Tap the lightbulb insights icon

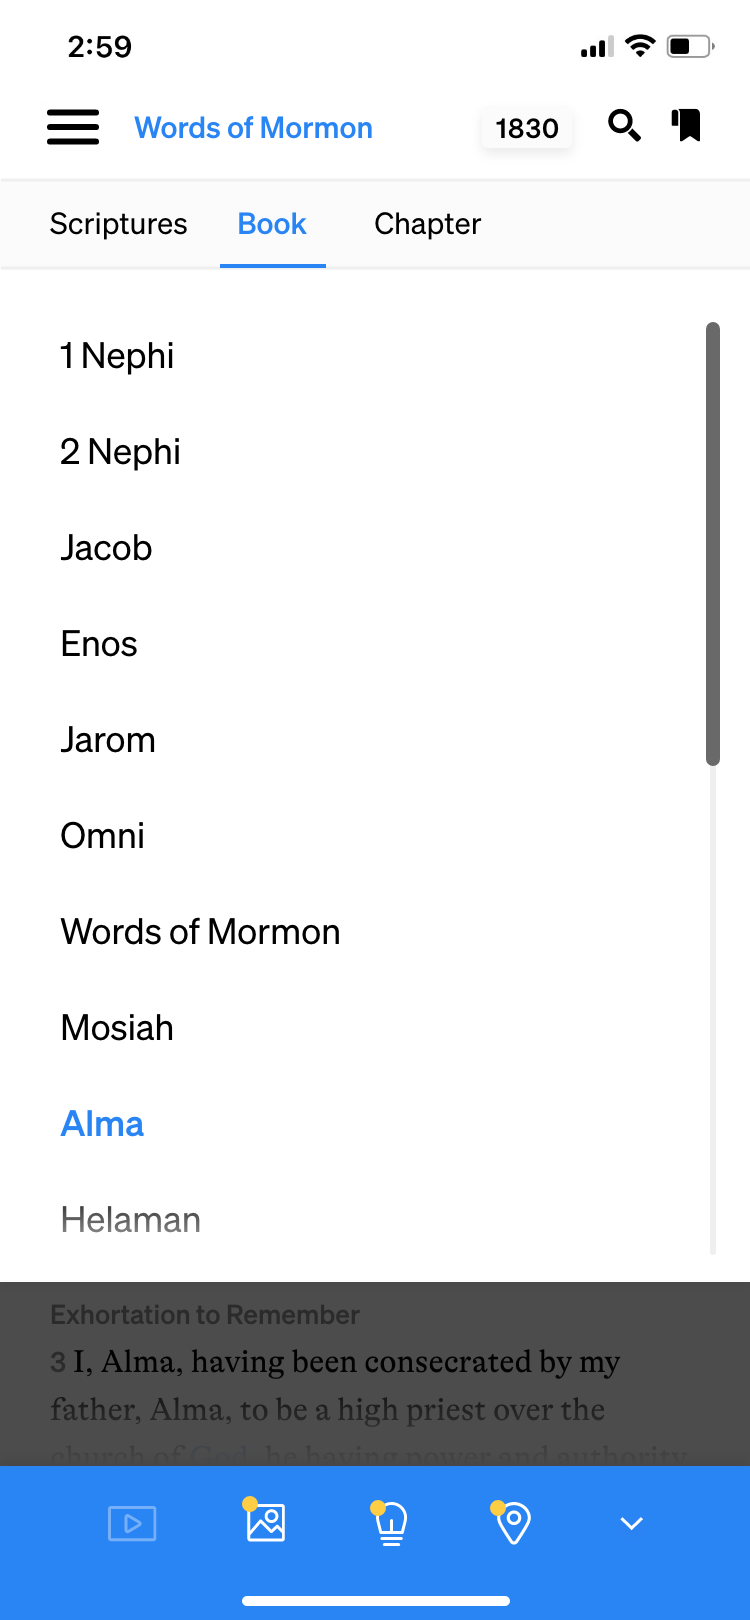point(390,1523)
